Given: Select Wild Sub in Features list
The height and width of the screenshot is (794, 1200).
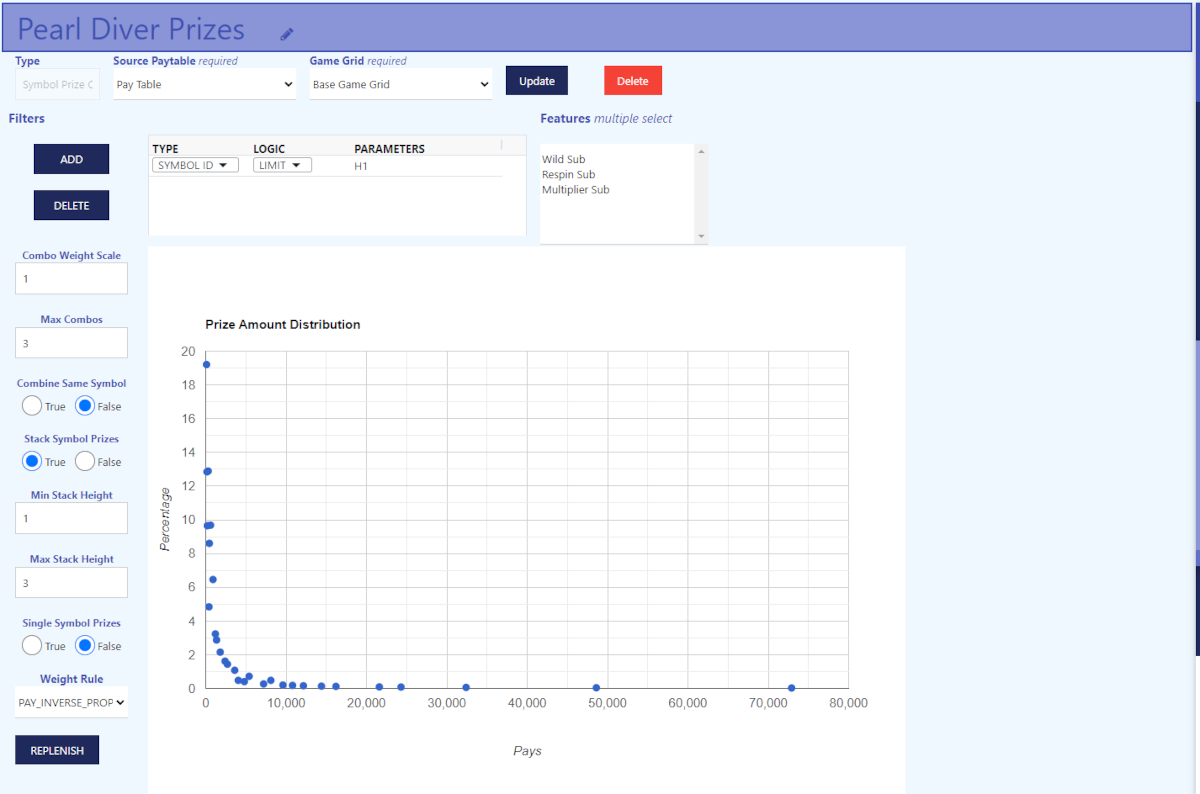Looking at the screenshot, I should (x=564, y=159).
